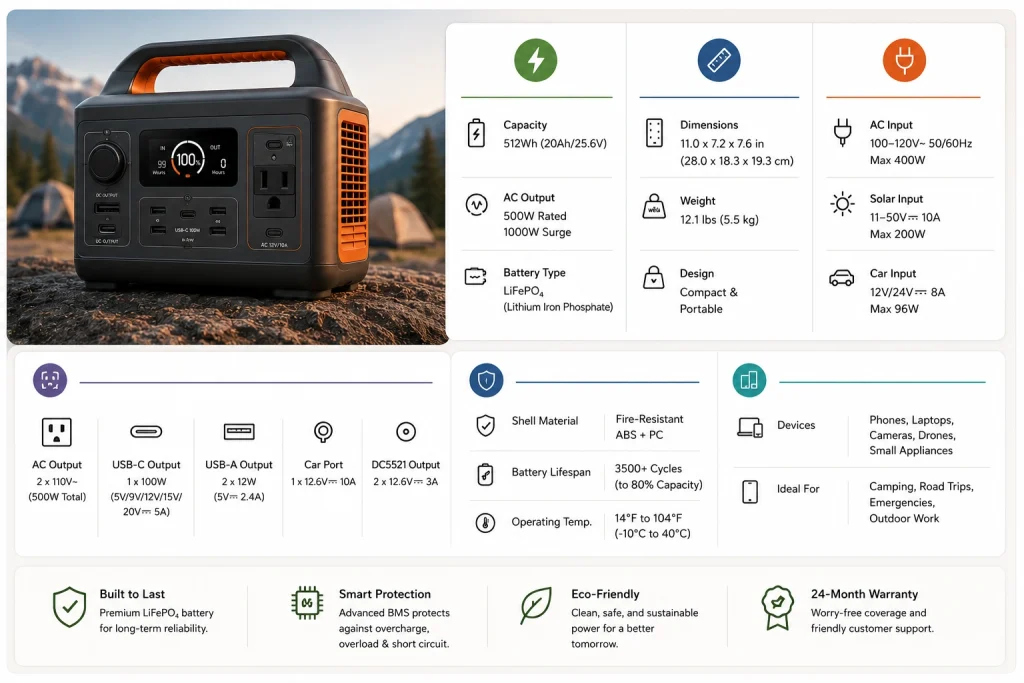Click the teal devices section icon
The image size is (1024, 683).
click(x=749, y=380)
